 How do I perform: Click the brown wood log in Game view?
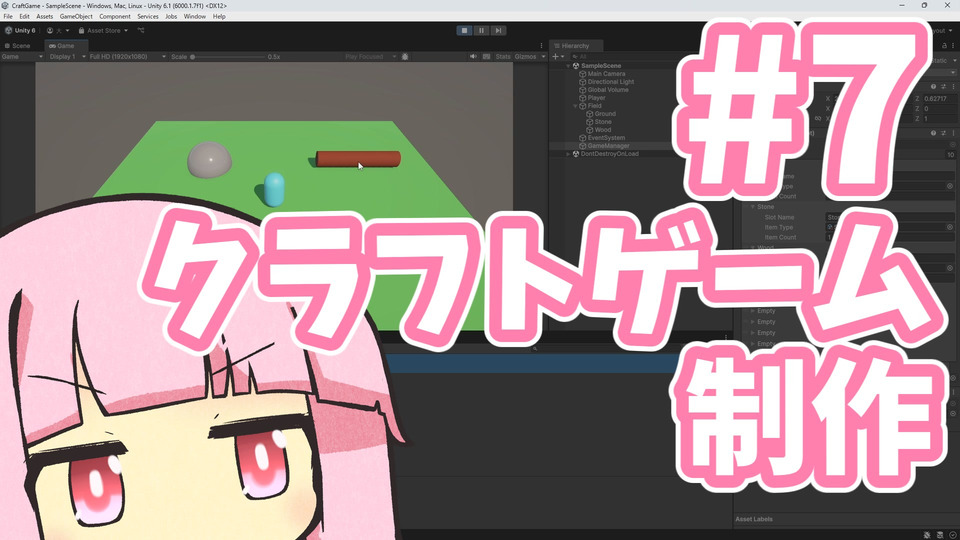[358, 159]
